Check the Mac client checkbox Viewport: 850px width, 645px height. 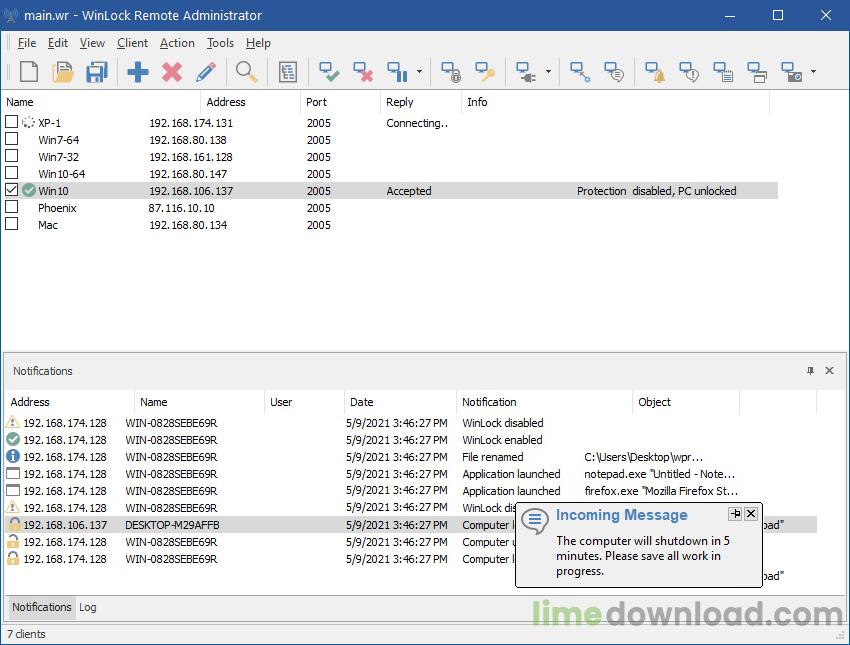pyautogui.click(x=11, y=223)
